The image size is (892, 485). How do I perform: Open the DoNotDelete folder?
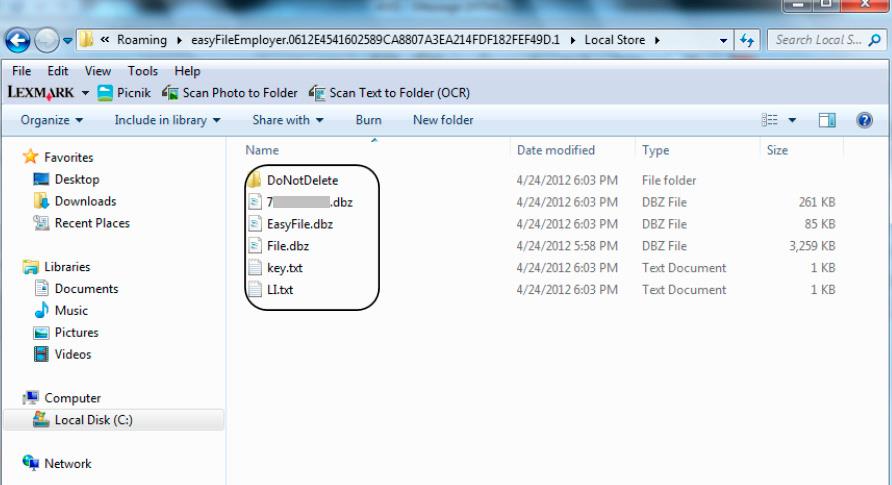click(302, 181)
